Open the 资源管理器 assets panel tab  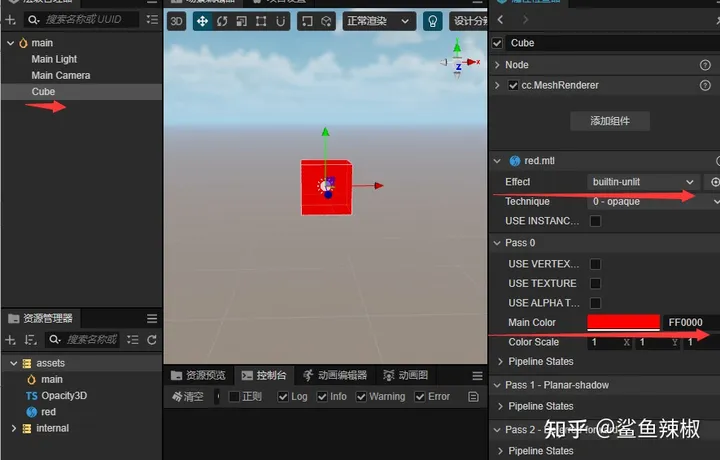pos(40,319)
